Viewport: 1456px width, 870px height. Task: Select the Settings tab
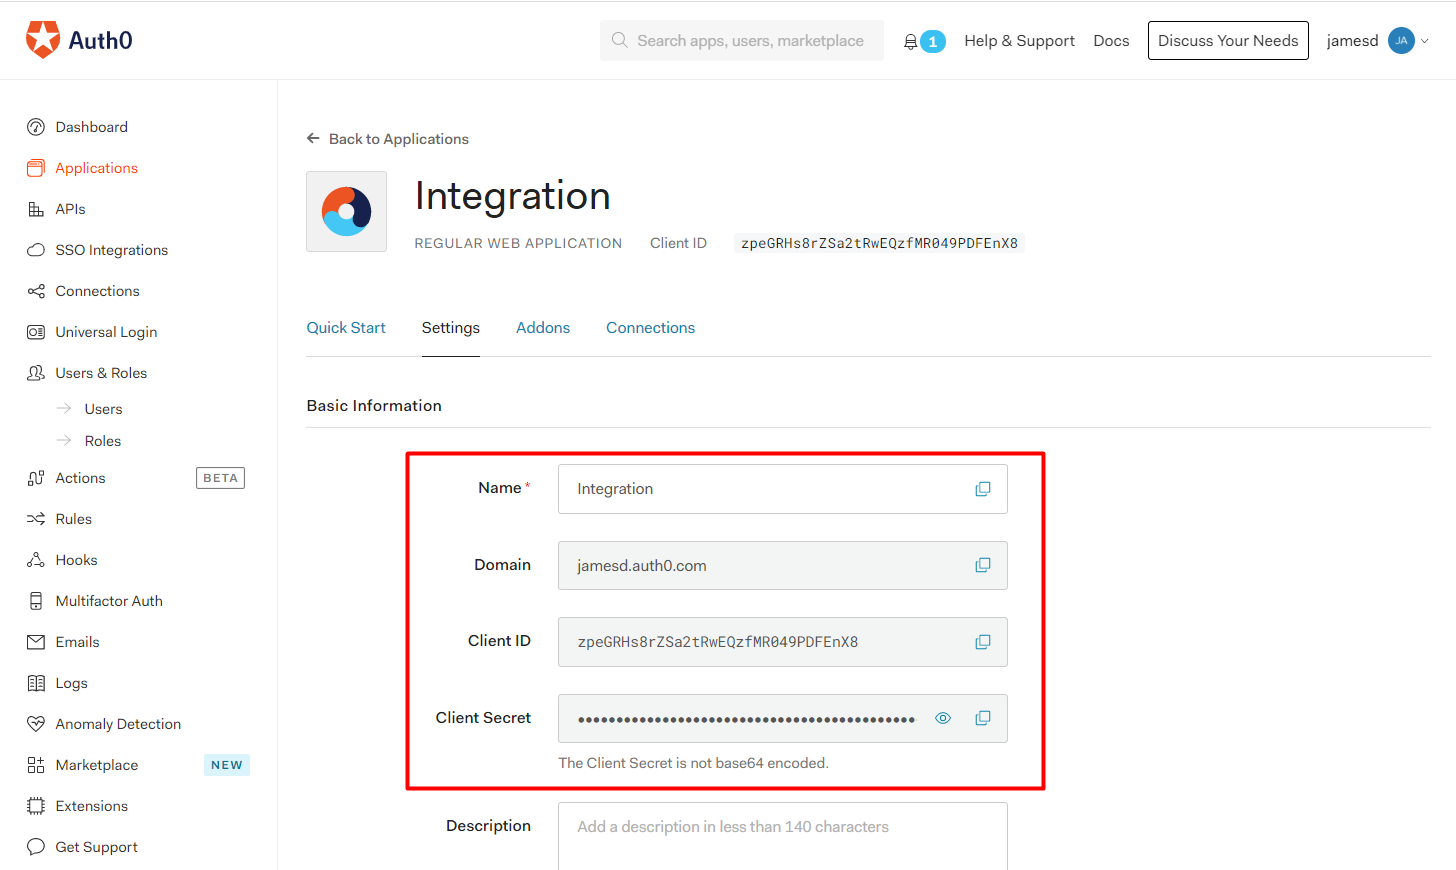[451, 328]
